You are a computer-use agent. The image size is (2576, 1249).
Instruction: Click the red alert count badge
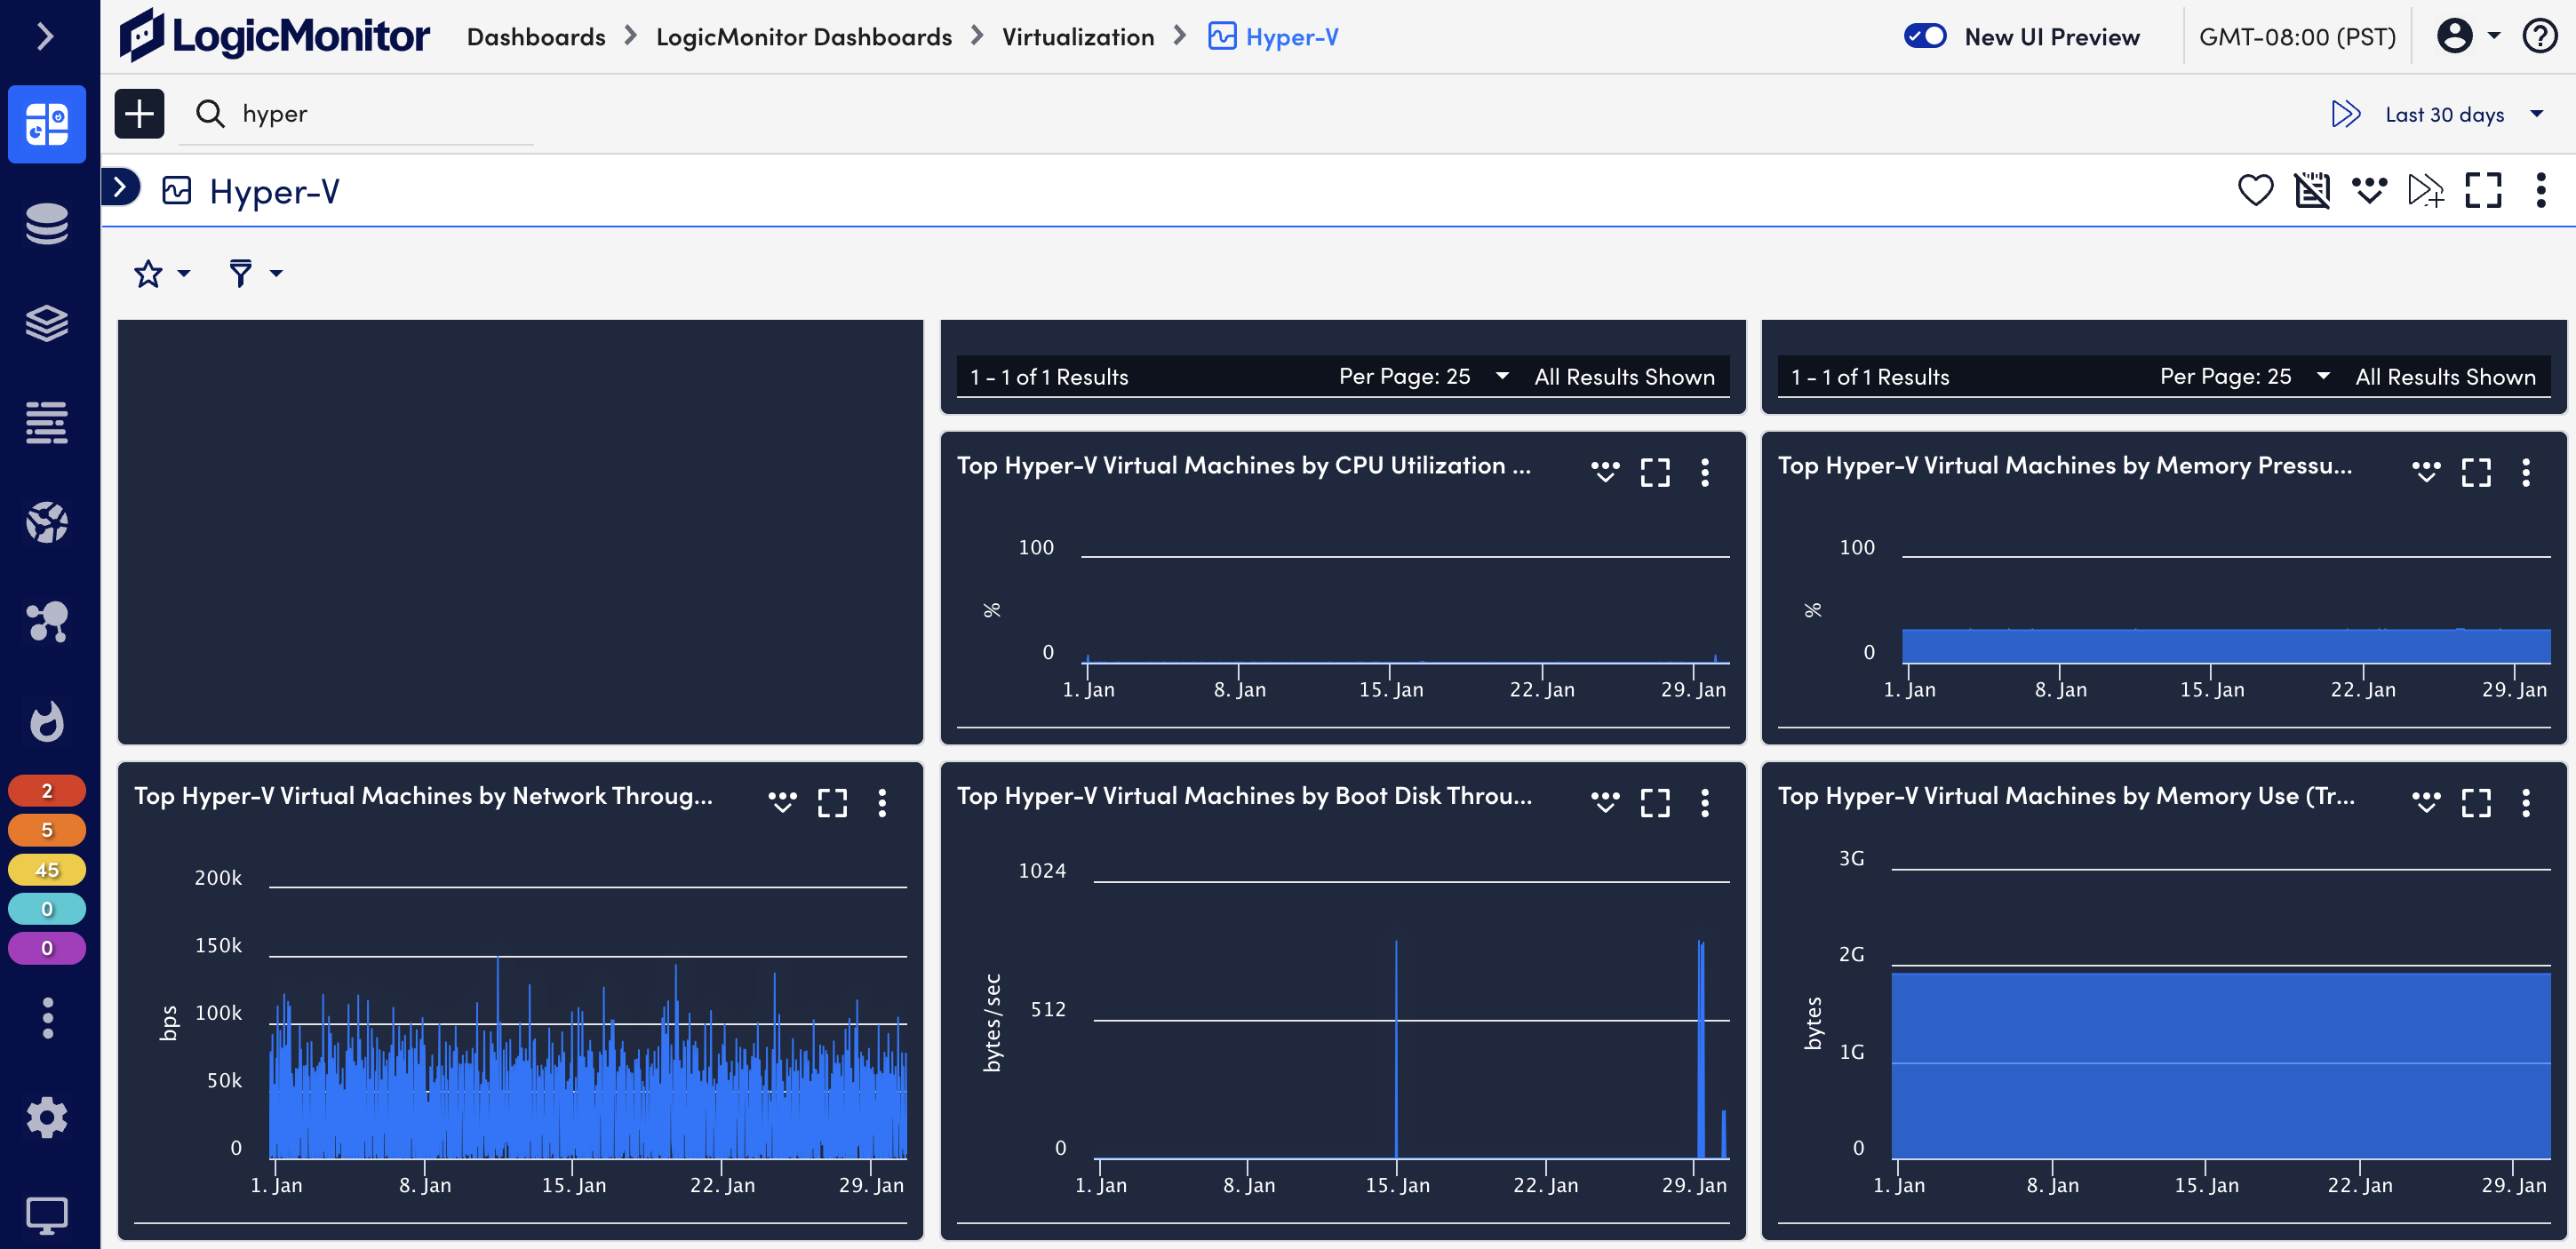[46, 789]
